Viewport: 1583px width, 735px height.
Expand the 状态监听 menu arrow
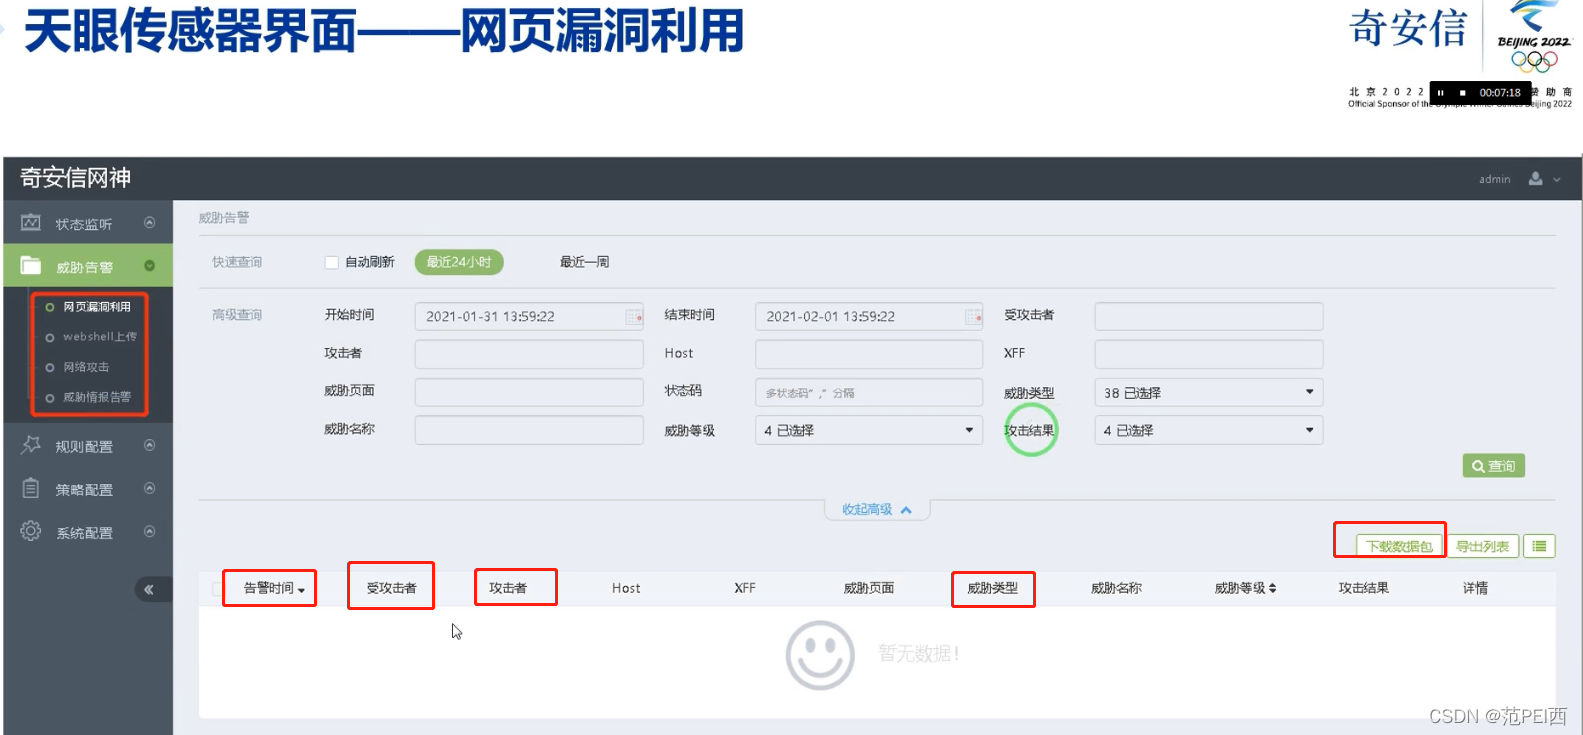tap(149, 223)
